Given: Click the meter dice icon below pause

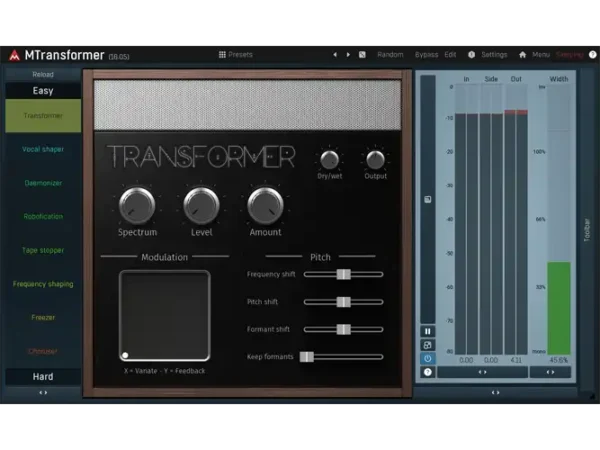Looking at the screenshot, I should [427, 345].
